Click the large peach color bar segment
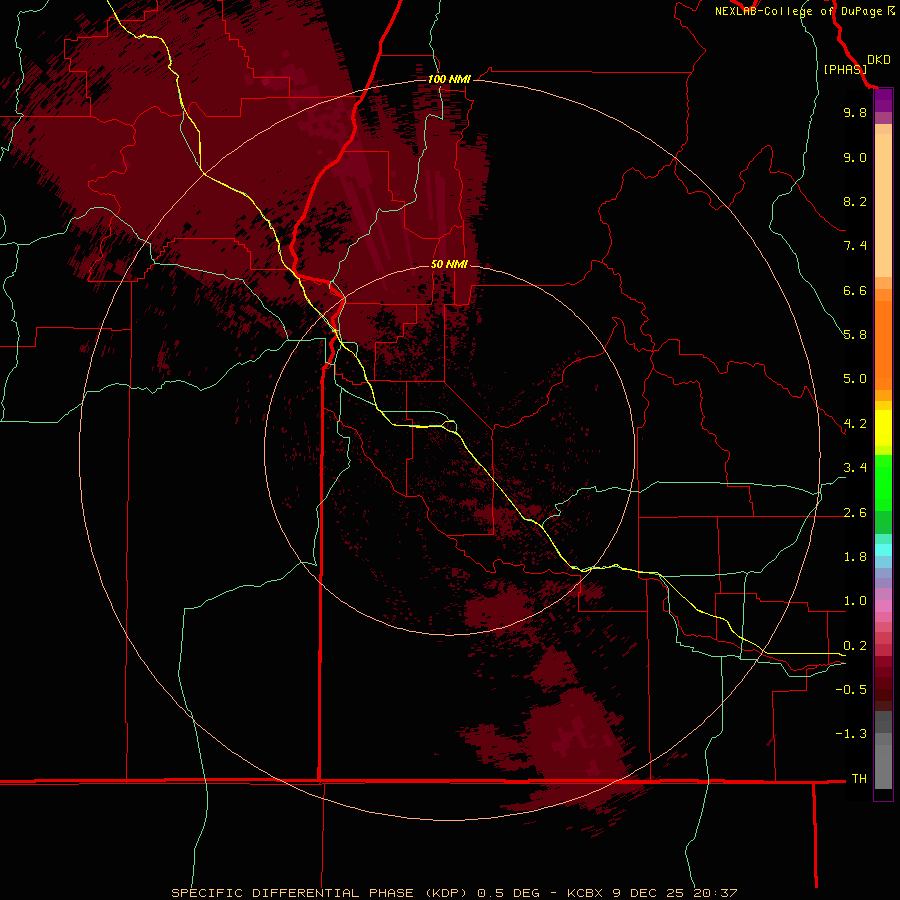Viewport: 900px width, 900px height. click(883, 205)
